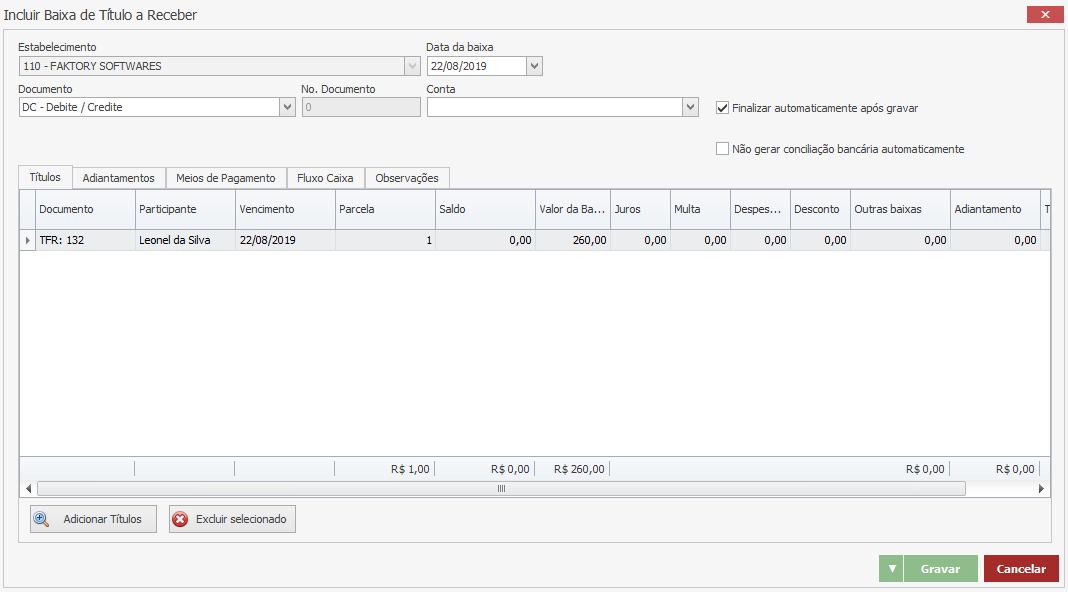Close the Incluir Baixa window

1045,15
